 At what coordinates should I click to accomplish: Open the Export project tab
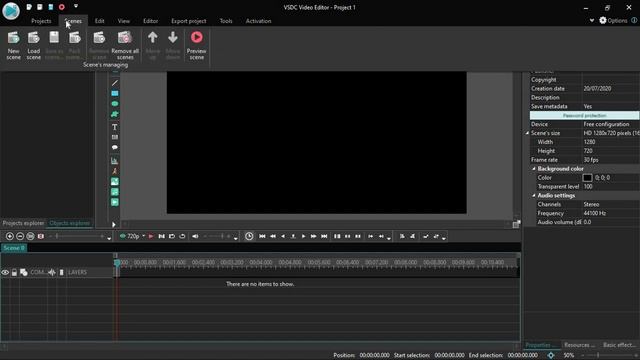tap(189, 21)
